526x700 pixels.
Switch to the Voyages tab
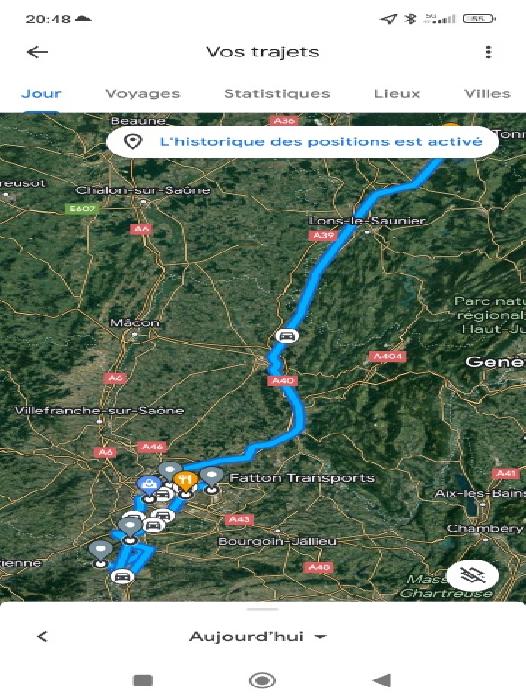[143, 94]
